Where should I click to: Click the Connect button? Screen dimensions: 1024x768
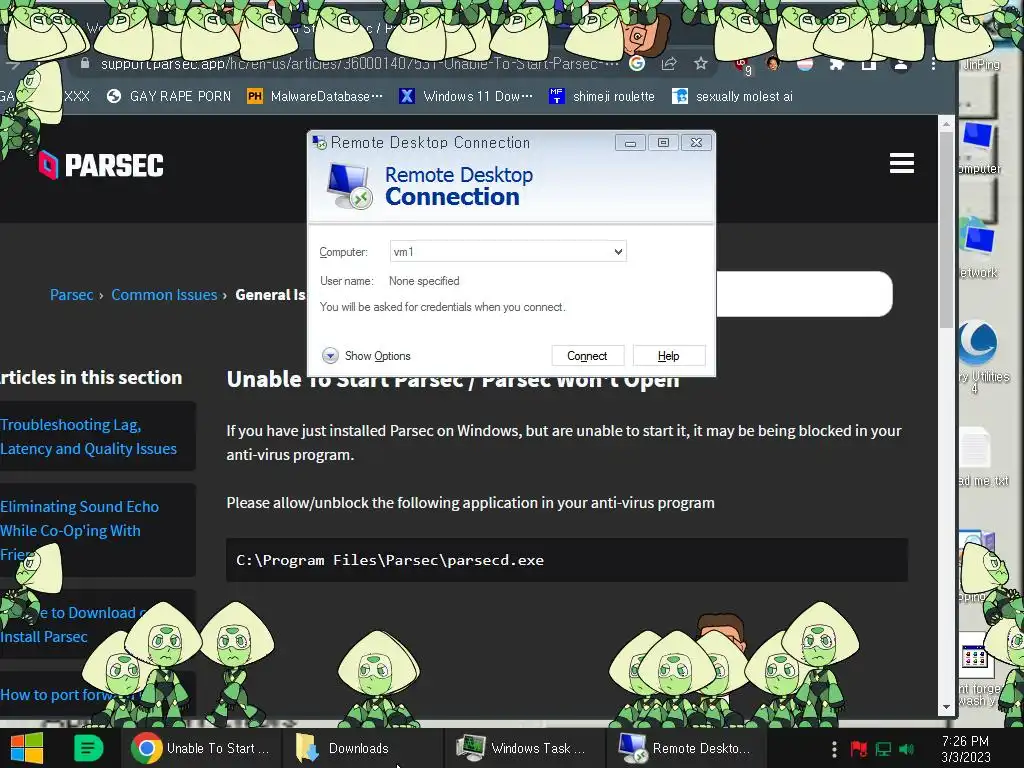587,356
